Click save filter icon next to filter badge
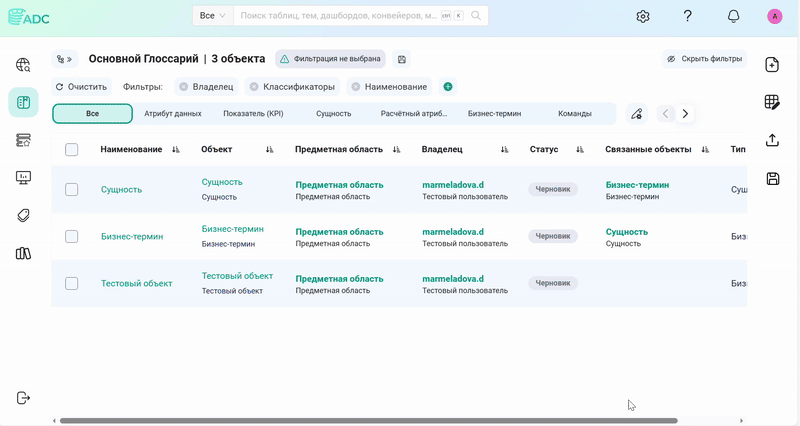Image resolution: width=800 pixels, height=426 pixels. pos(402,59)
